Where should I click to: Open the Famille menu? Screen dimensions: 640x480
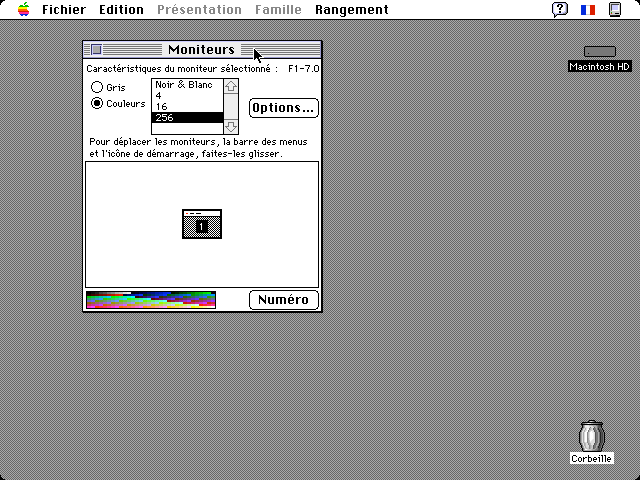(x=278, y=9)
